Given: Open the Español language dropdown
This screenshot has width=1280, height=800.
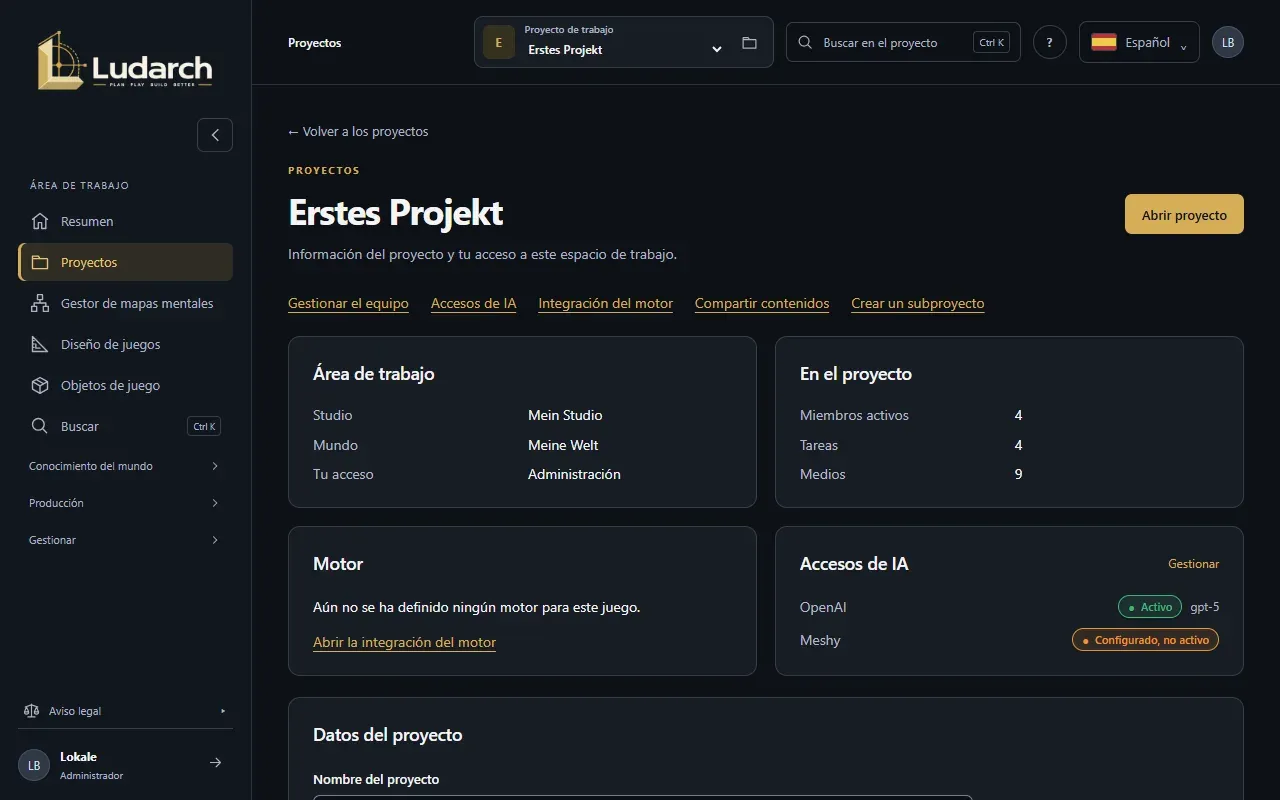Looking at the screenshot, I should 1139,42.
